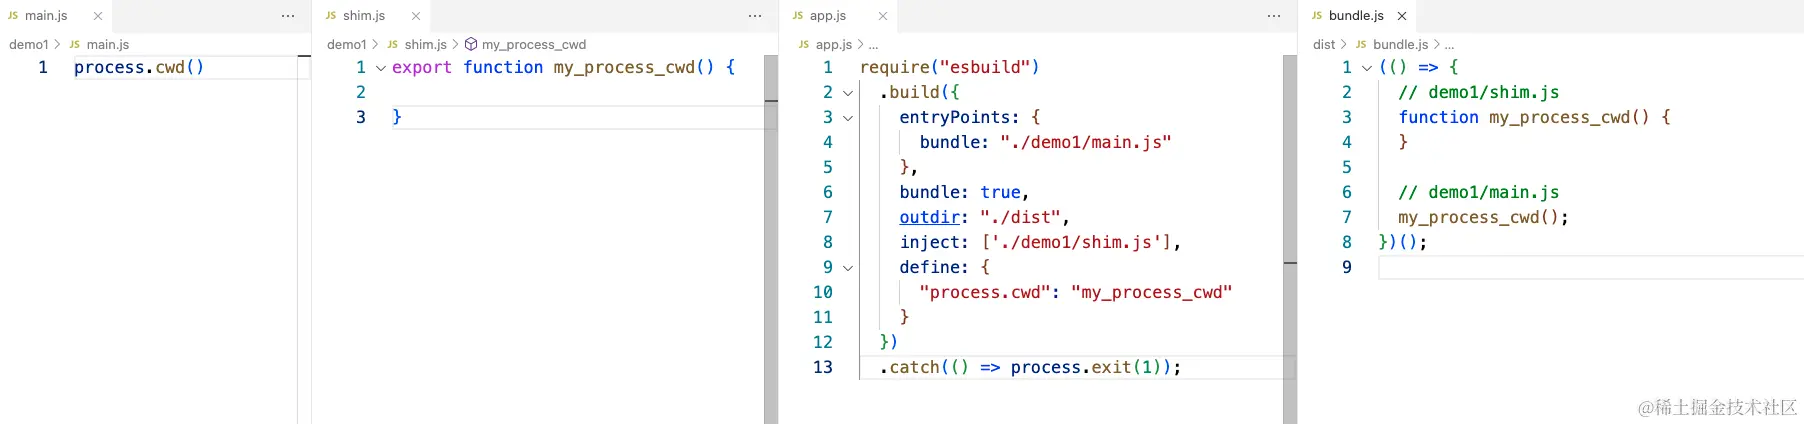Click the underlined outdir property in app.js
This screenshot has height=424, width=1804.
(929, 217)
